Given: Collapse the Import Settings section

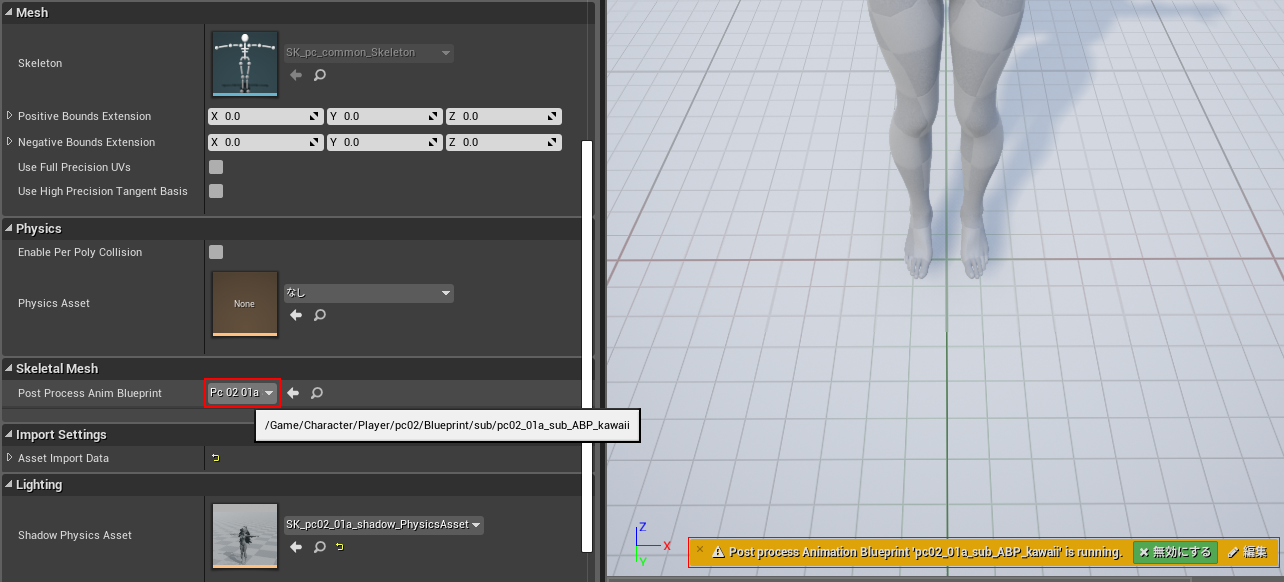Looking at the screenshot, I should [x=9, y=434].
